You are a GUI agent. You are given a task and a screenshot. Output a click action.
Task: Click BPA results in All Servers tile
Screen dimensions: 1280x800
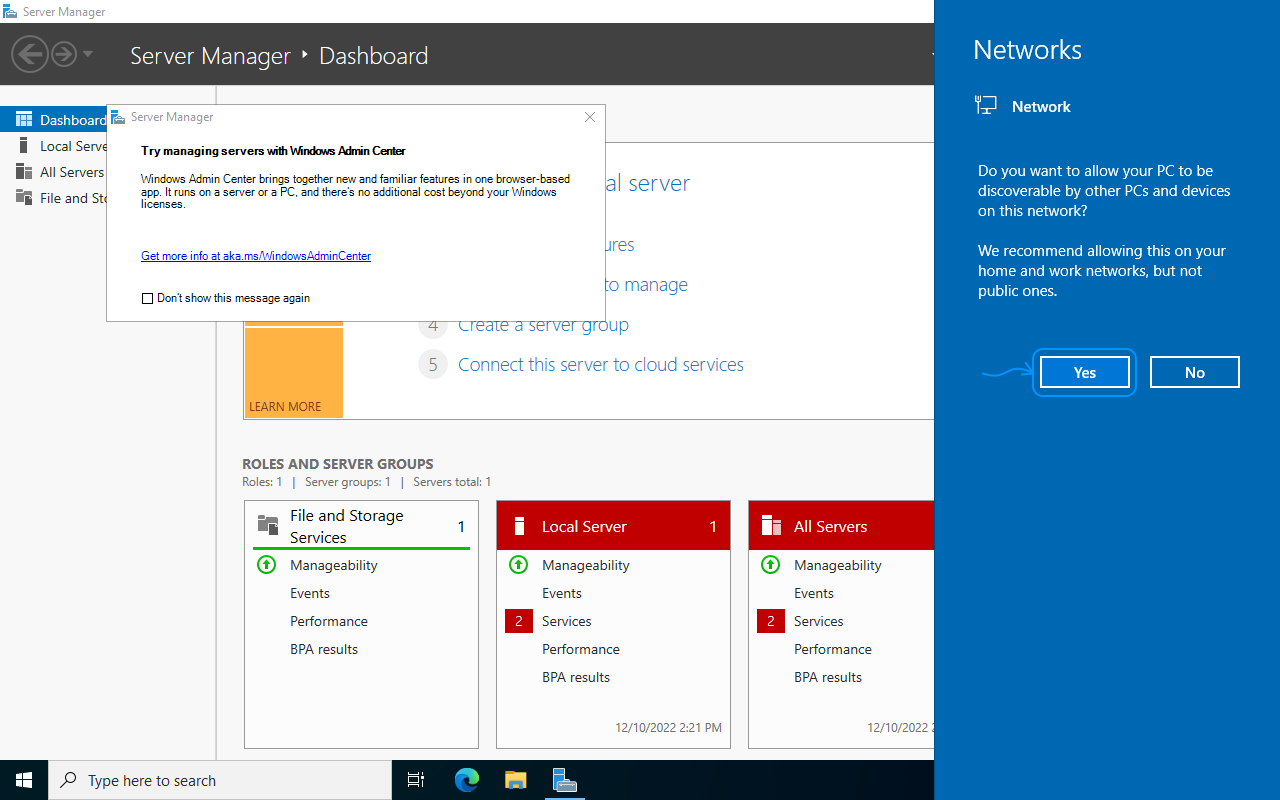click(828, 677)
